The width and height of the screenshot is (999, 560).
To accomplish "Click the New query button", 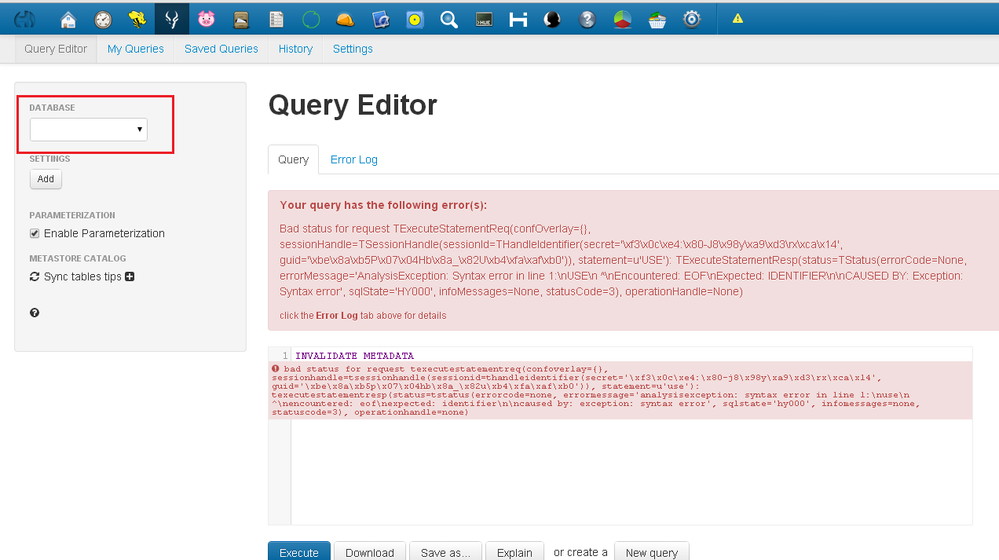I will [651, 552].
